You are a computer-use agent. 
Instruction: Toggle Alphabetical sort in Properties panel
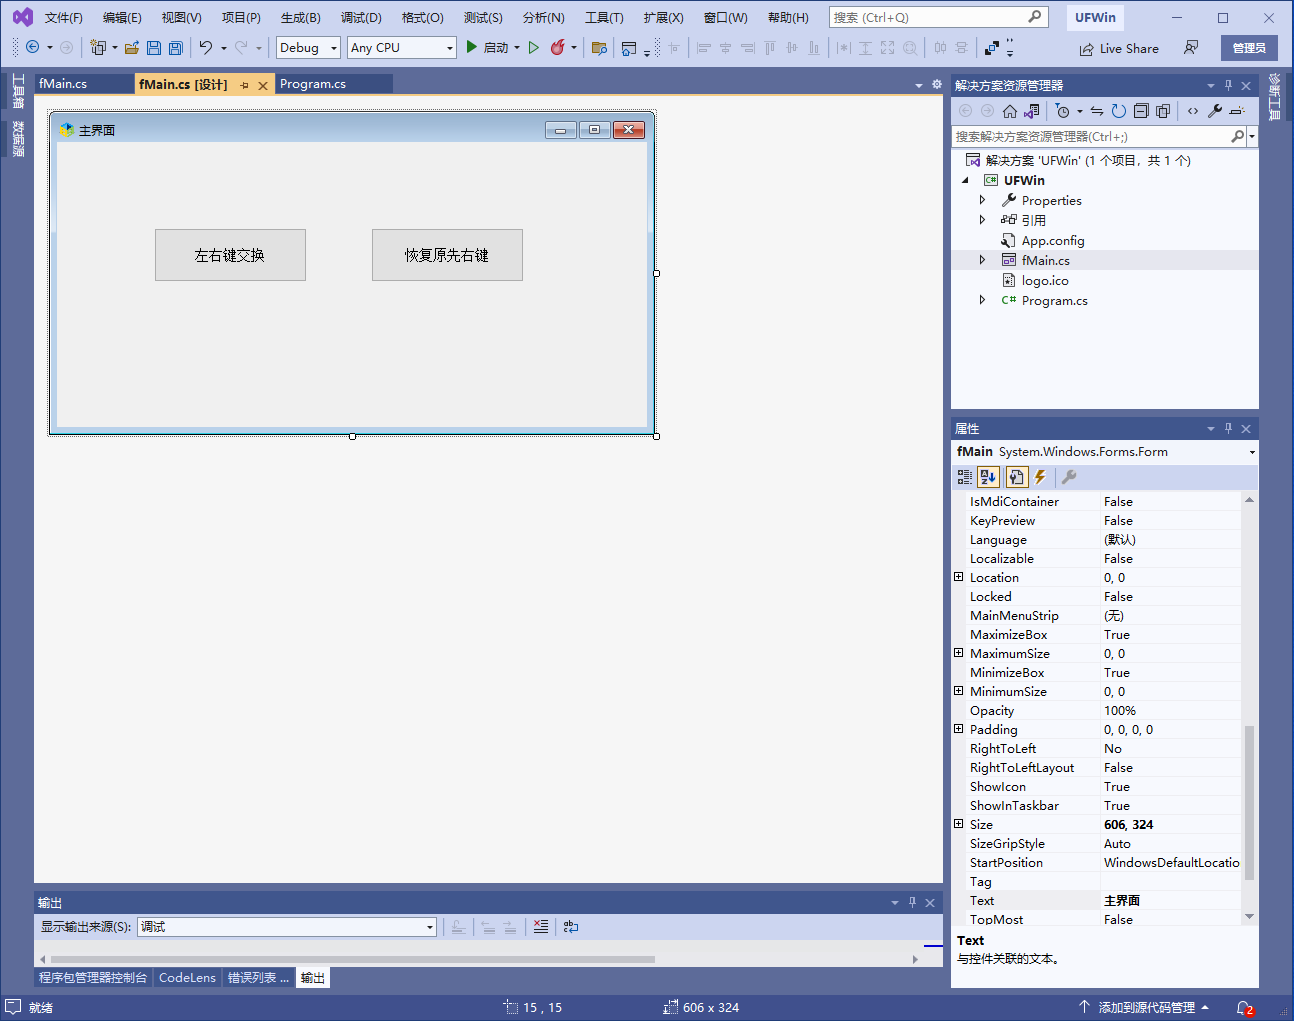tap(988, 477)
